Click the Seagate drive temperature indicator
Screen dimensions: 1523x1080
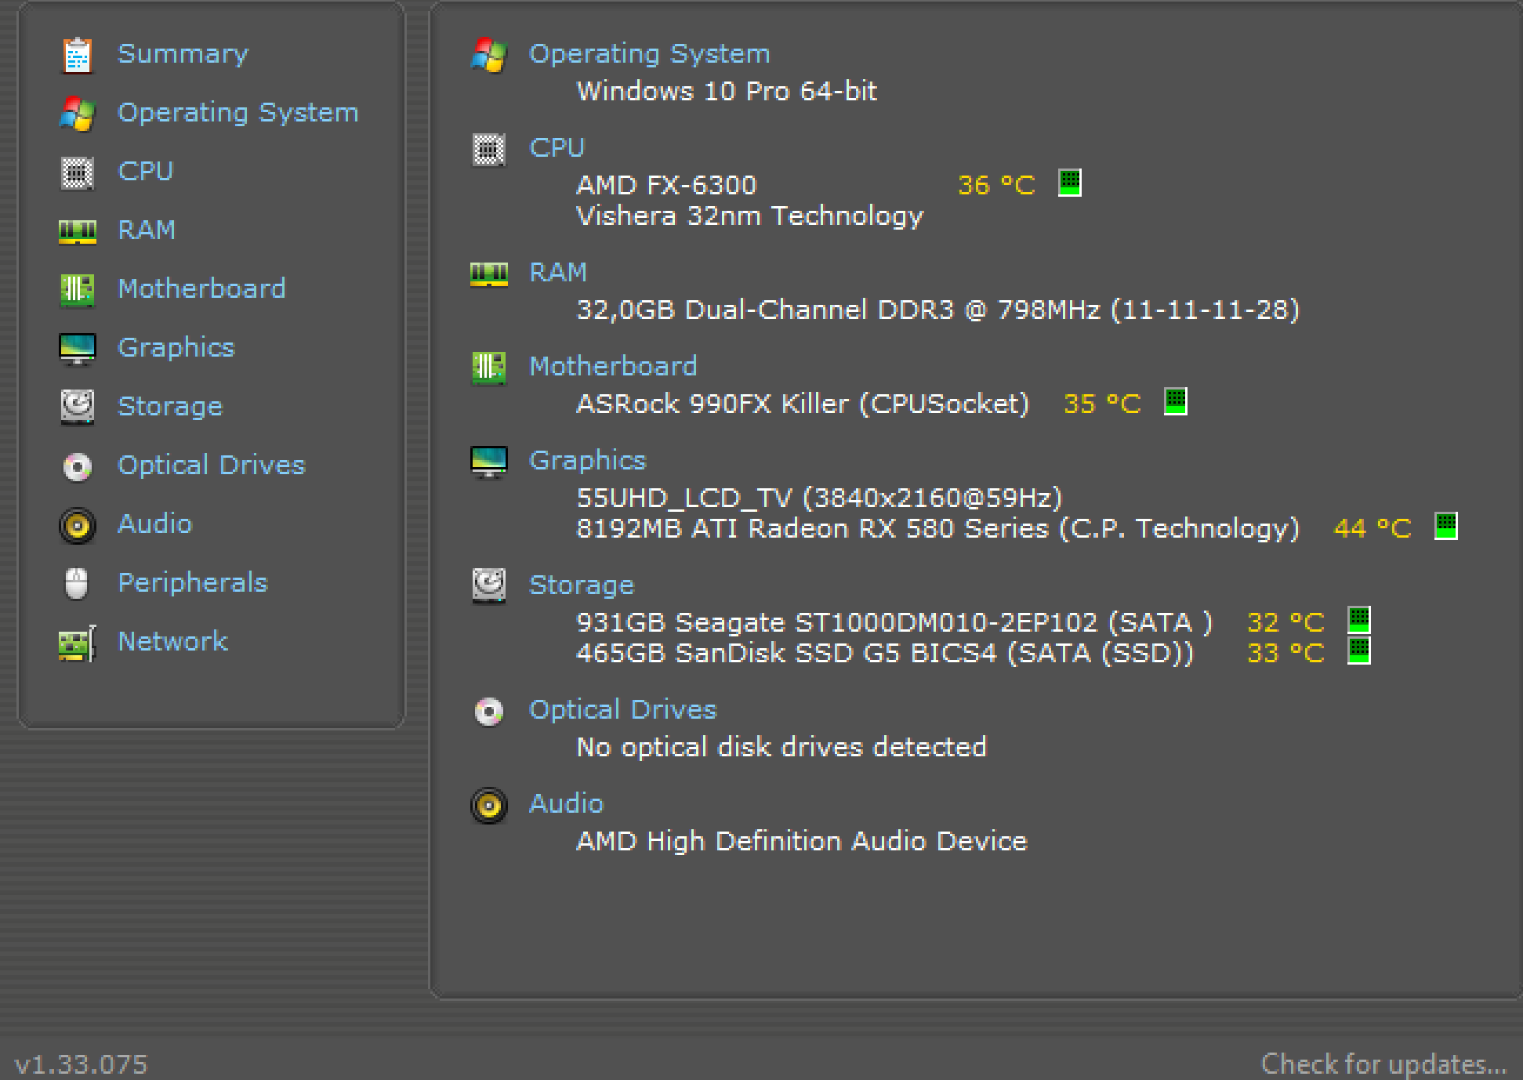click(x=1359, y=620)
